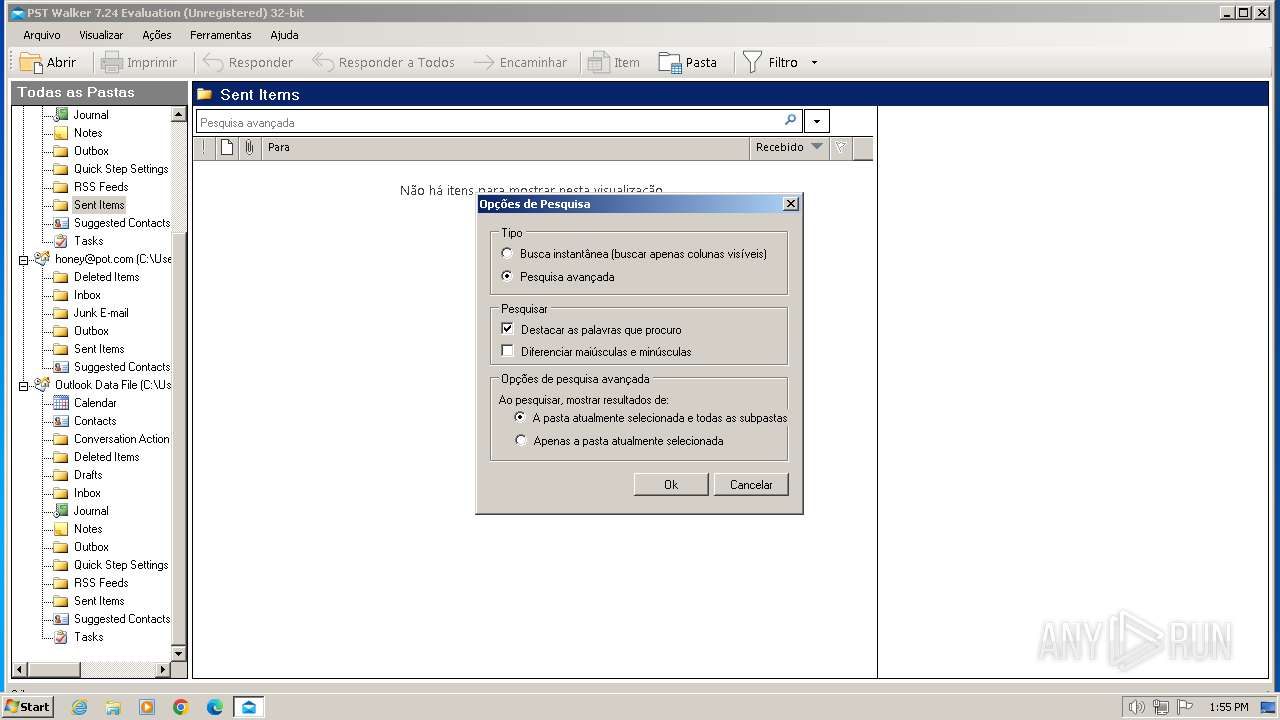This screenshot has height=720, width=1280.
Task: Open the Ajuda menu
Action: click(x=284, y=35)
